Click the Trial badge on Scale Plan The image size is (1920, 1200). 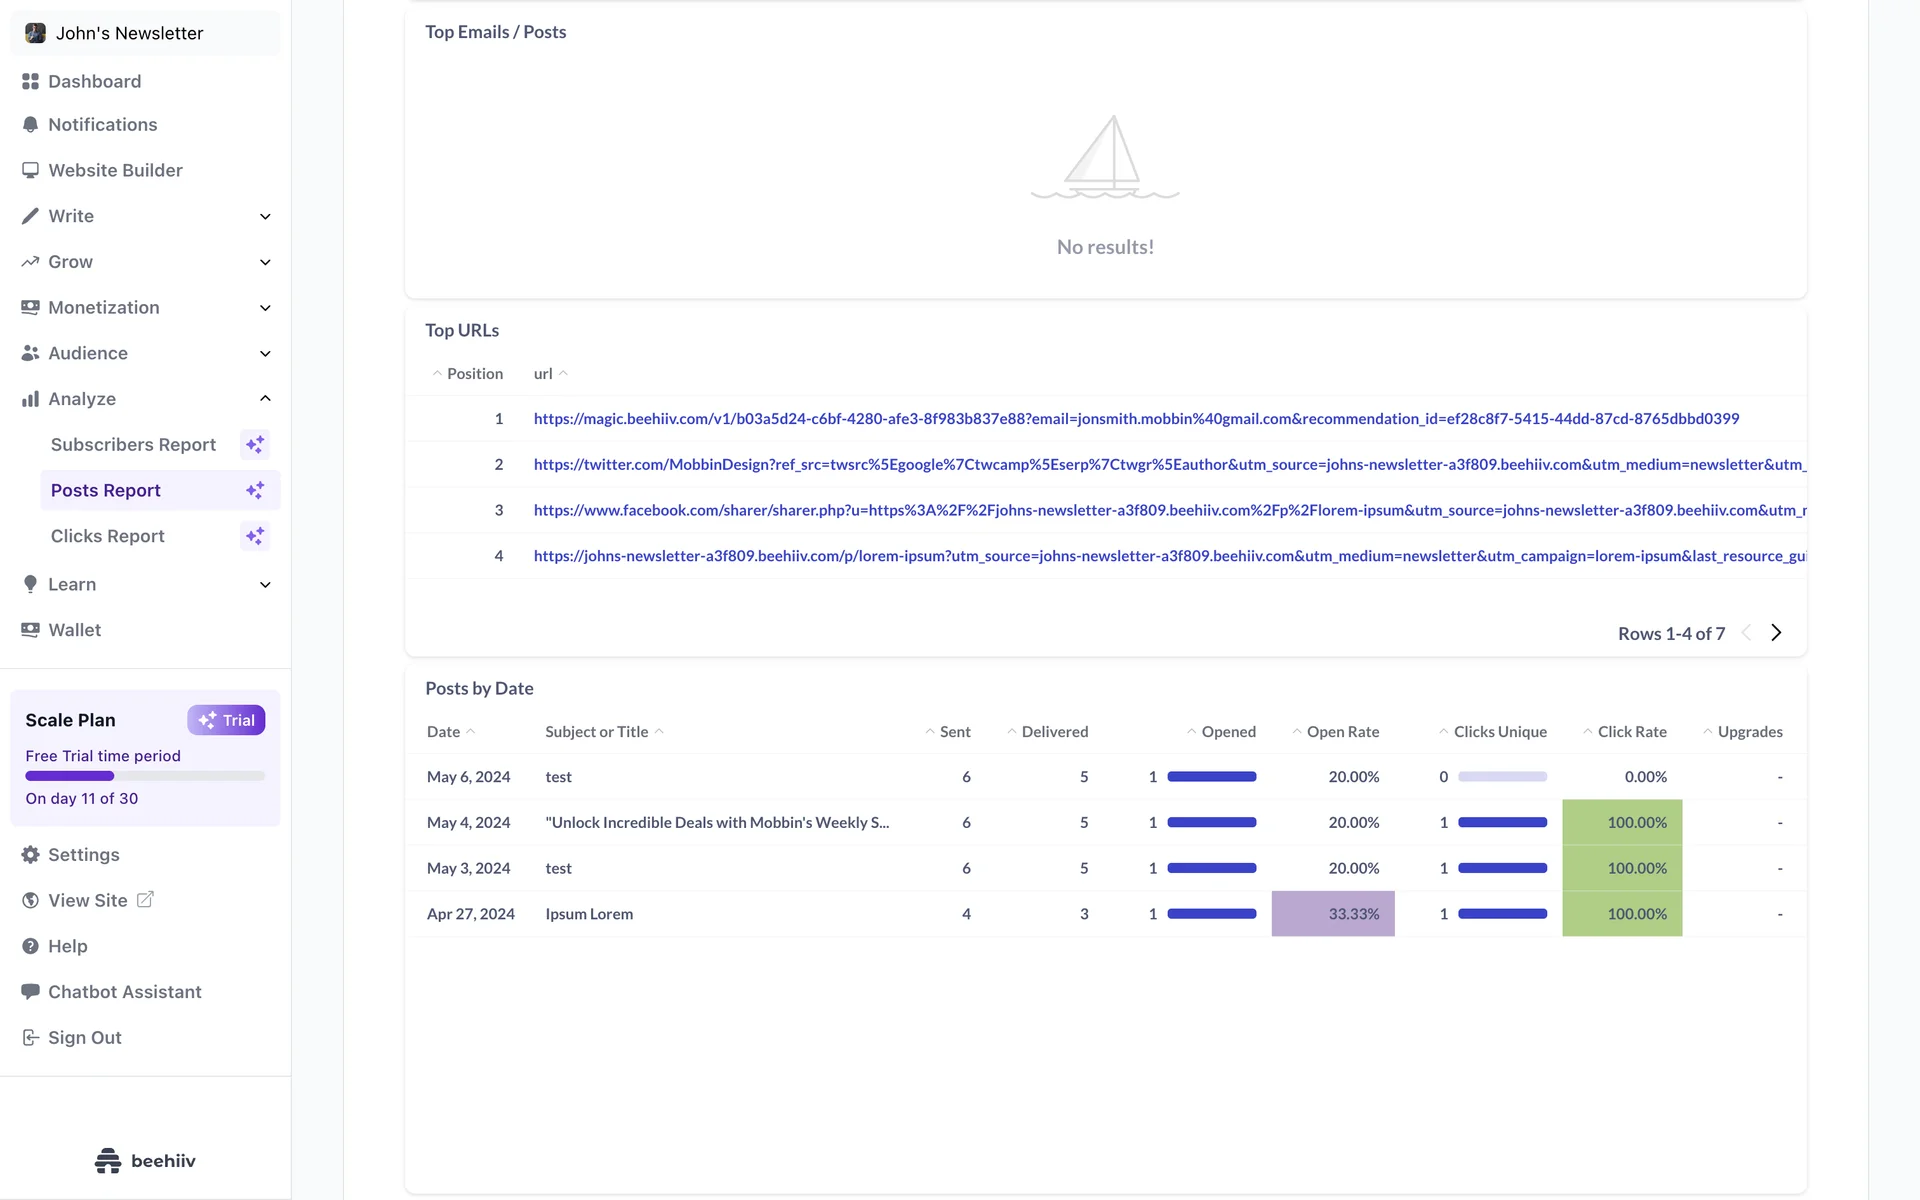pos(226,720)
